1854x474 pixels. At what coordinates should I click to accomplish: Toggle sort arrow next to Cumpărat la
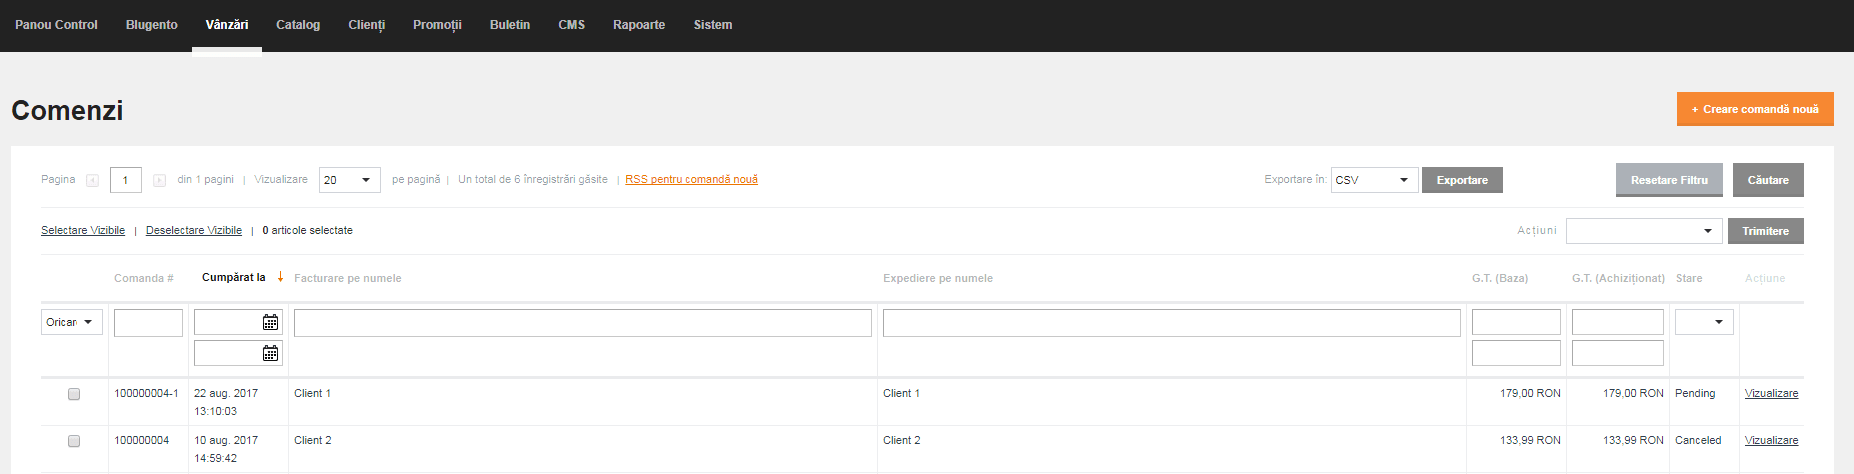pyautogui.click(x=280, y=277)
